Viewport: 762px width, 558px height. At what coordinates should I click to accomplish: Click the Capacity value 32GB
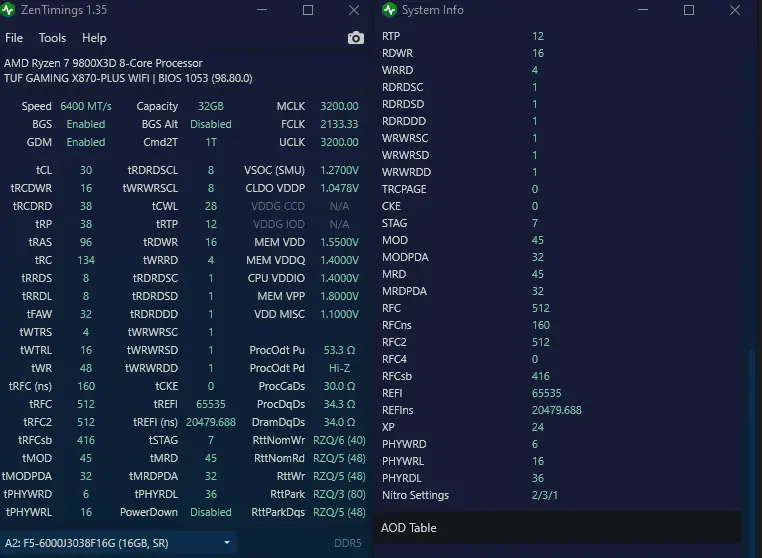[x=210, y=106]
